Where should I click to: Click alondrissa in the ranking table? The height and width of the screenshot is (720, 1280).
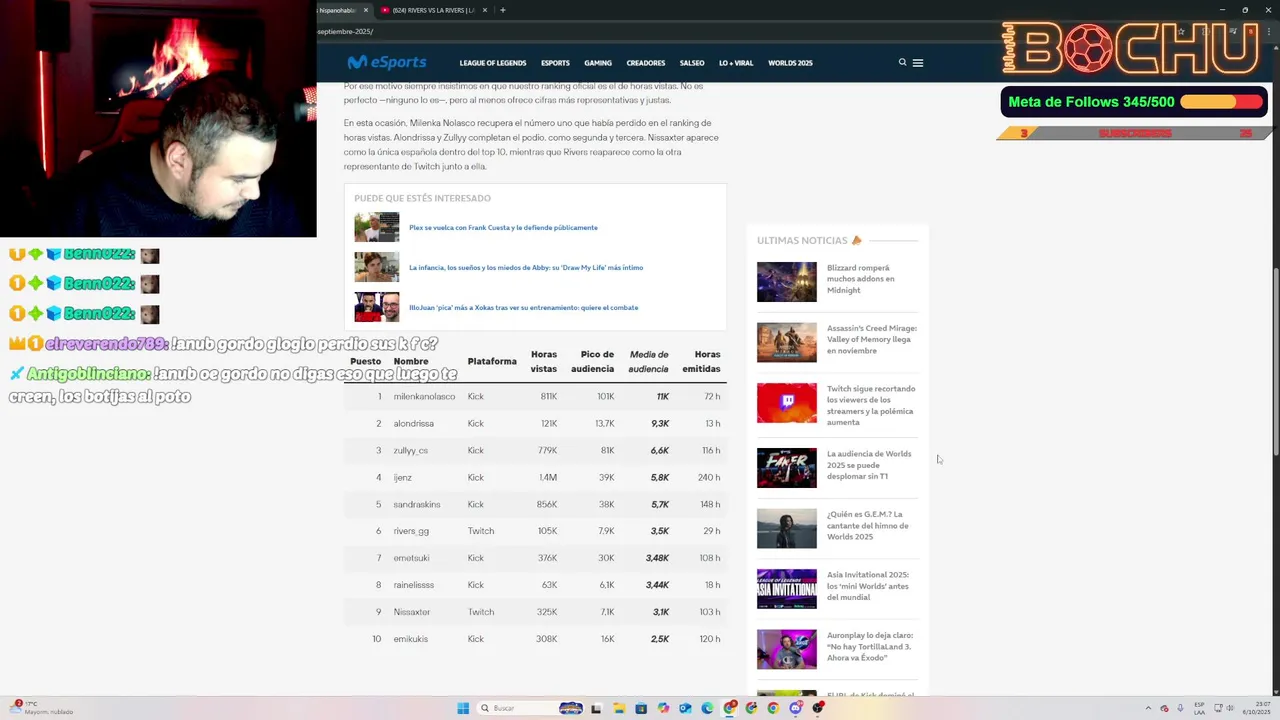(x=414, y=423)
